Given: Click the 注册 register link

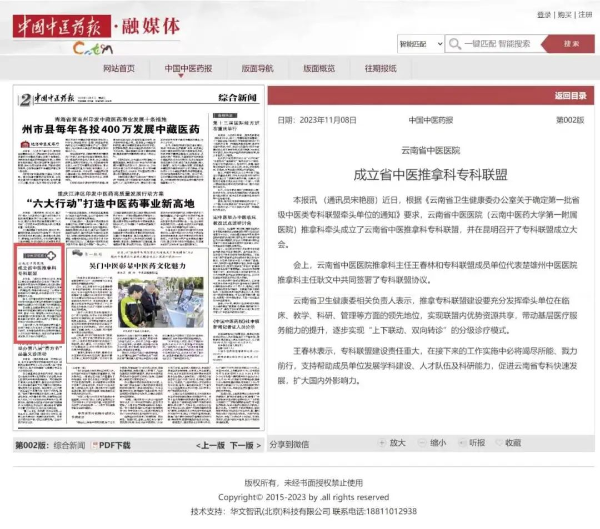Looking at the screenshot, I should click(584, 14).
